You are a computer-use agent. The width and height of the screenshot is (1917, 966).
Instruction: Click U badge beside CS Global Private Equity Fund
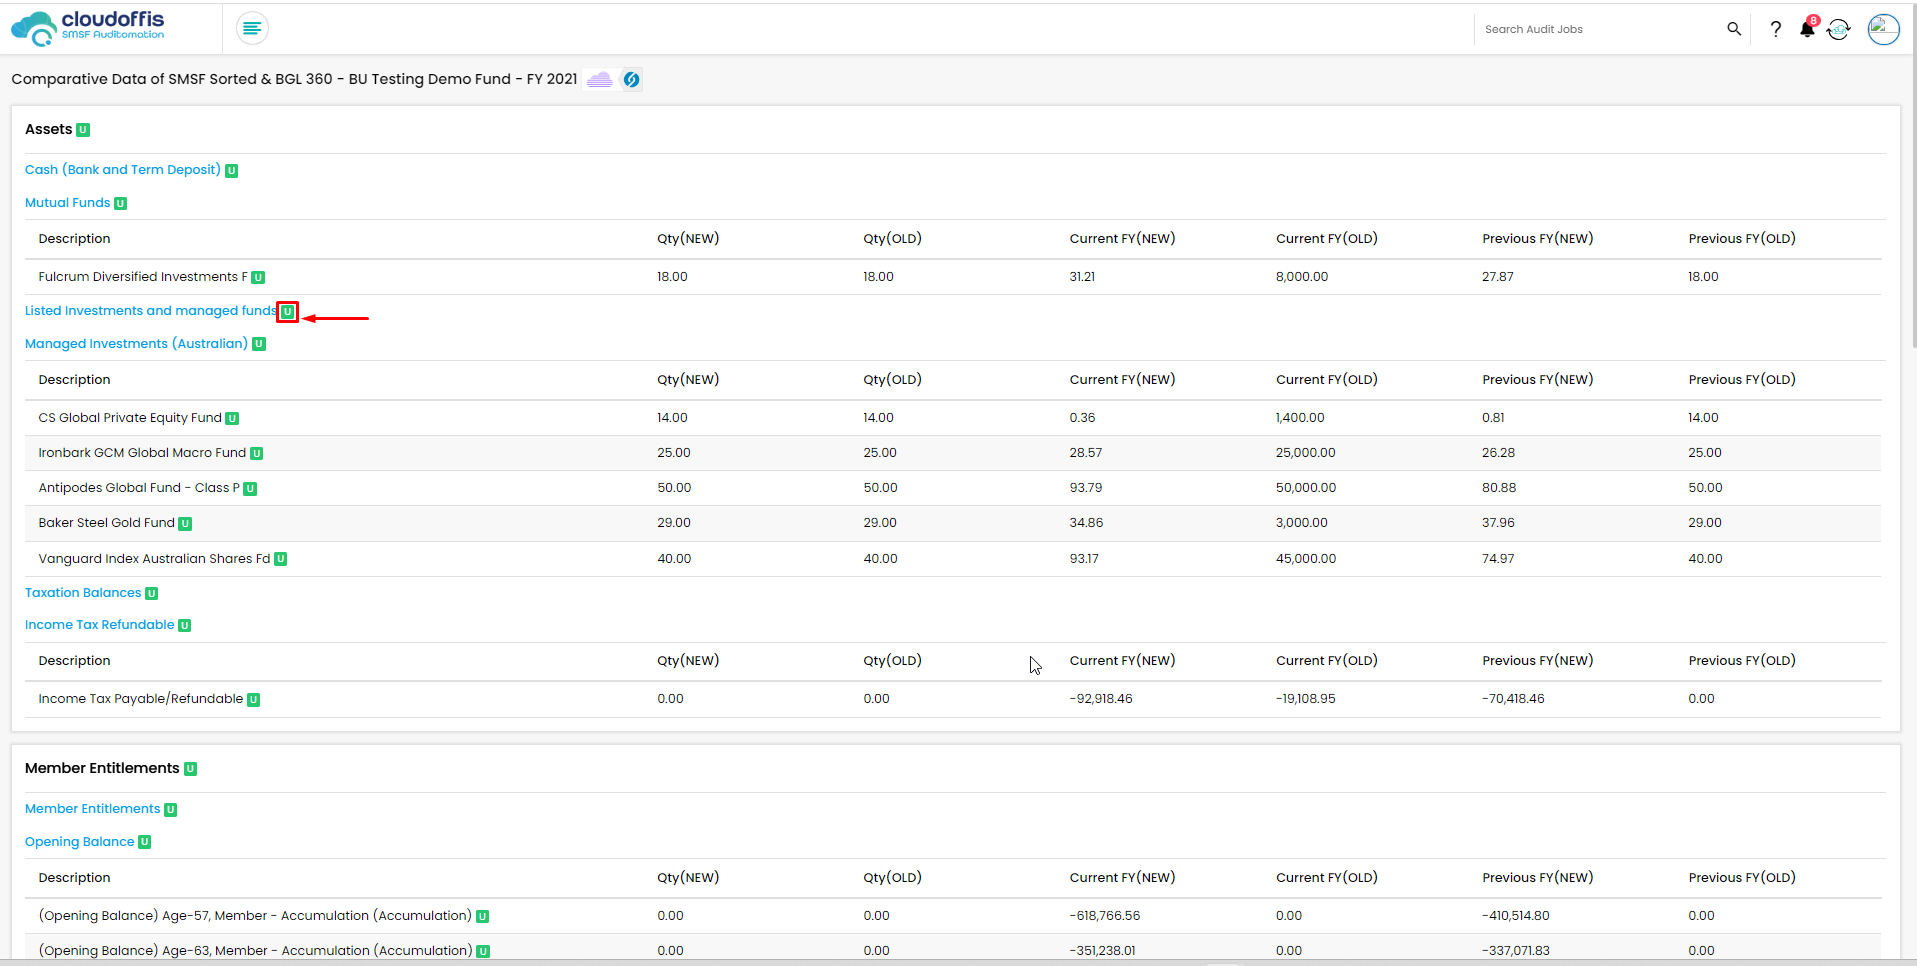232,419
